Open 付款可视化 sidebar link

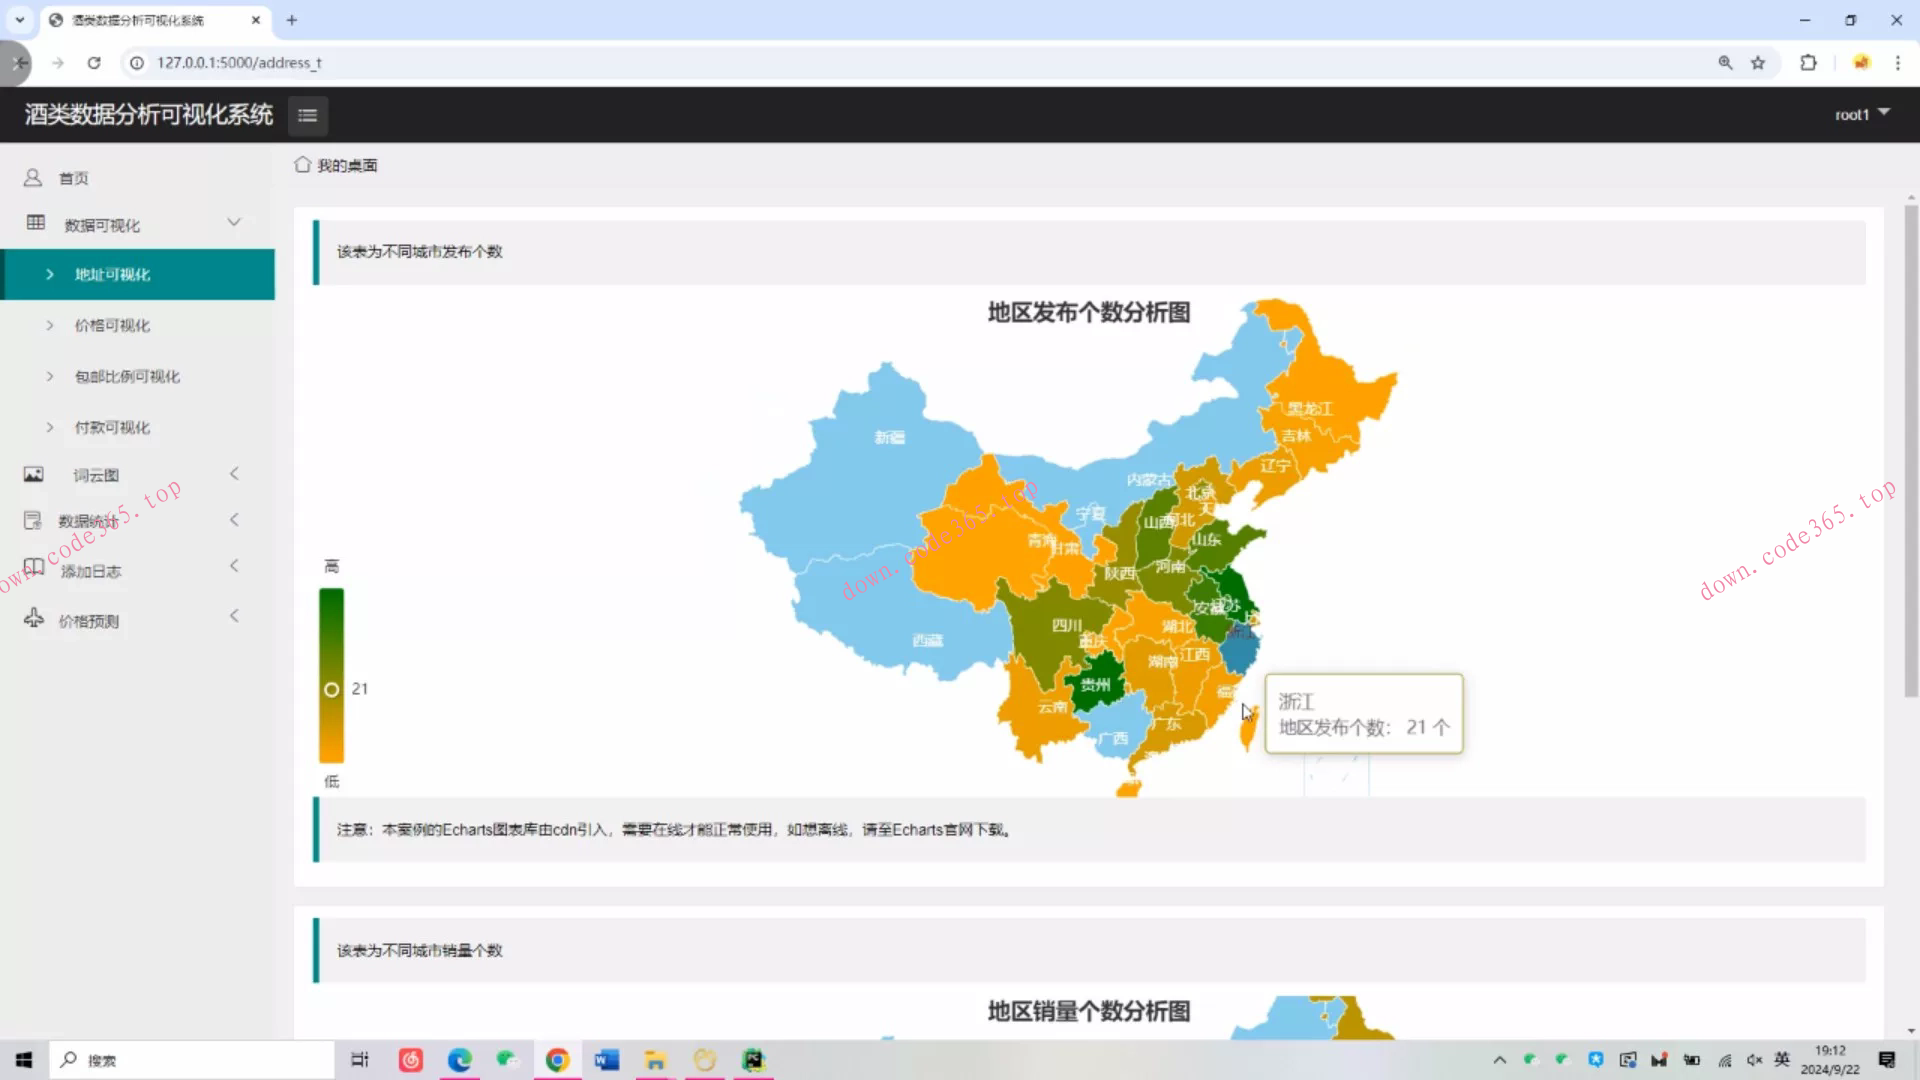tap(112, 427)
